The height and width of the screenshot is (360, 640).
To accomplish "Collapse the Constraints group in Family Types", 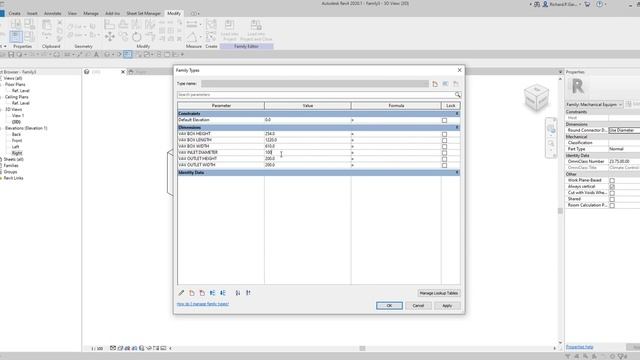I will 457,113.
